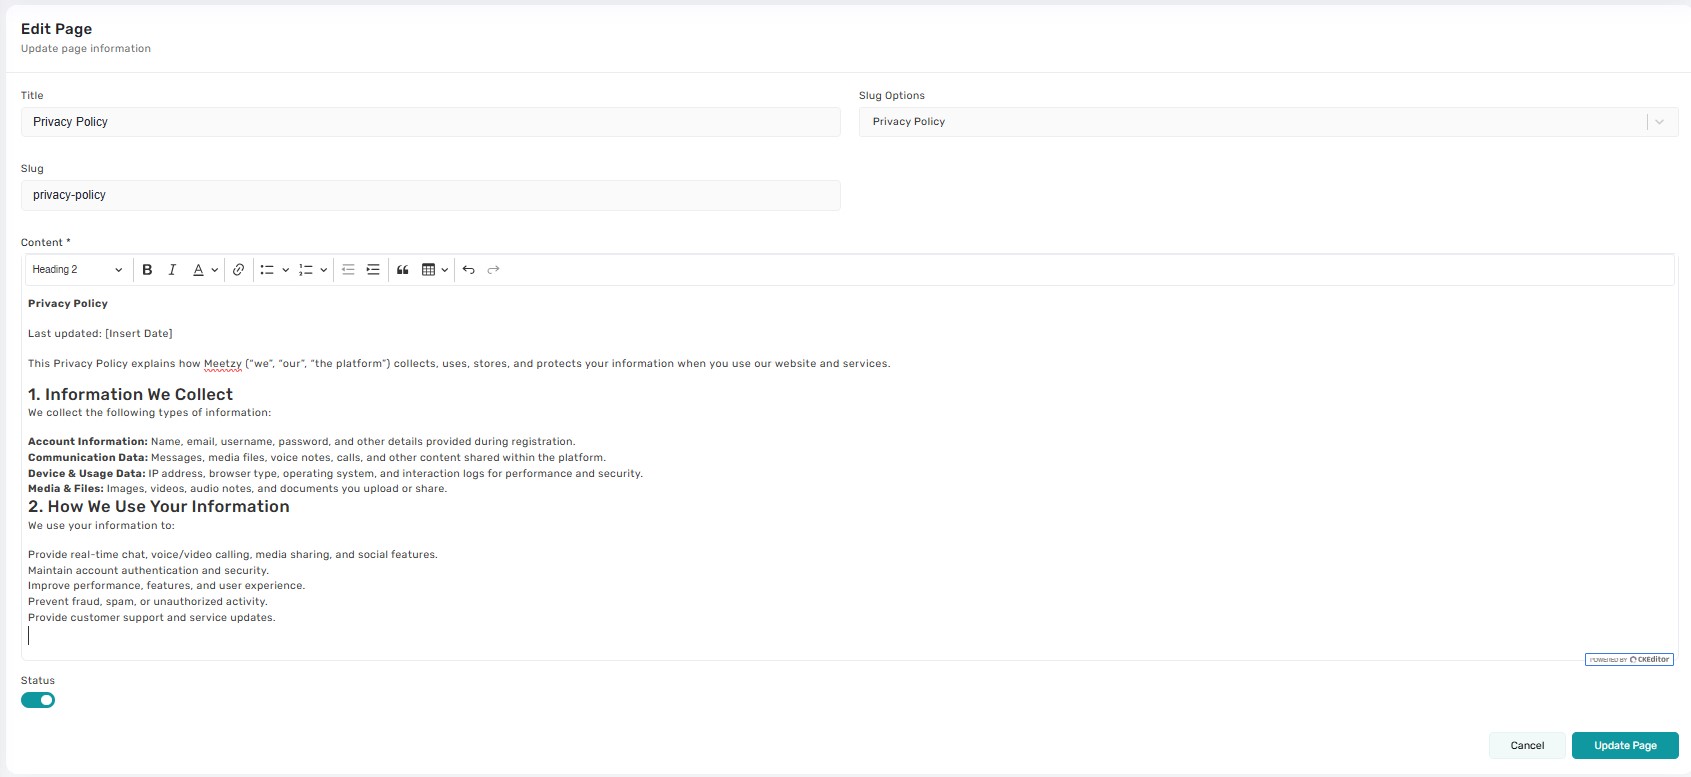Insert a numbered list

pyautogui.click(x=306, y=270)
